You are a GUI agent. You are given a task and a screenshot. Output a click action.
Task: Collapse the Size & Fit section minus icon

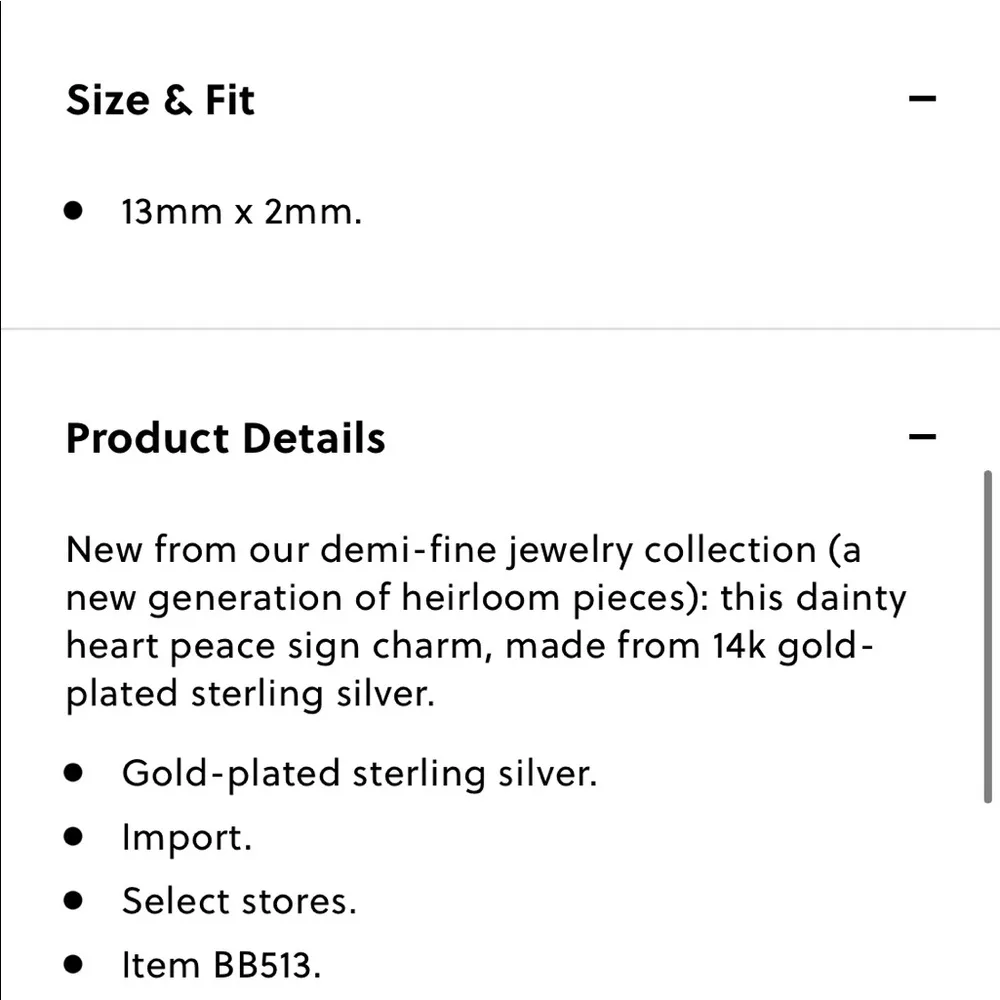pos(922,99)
